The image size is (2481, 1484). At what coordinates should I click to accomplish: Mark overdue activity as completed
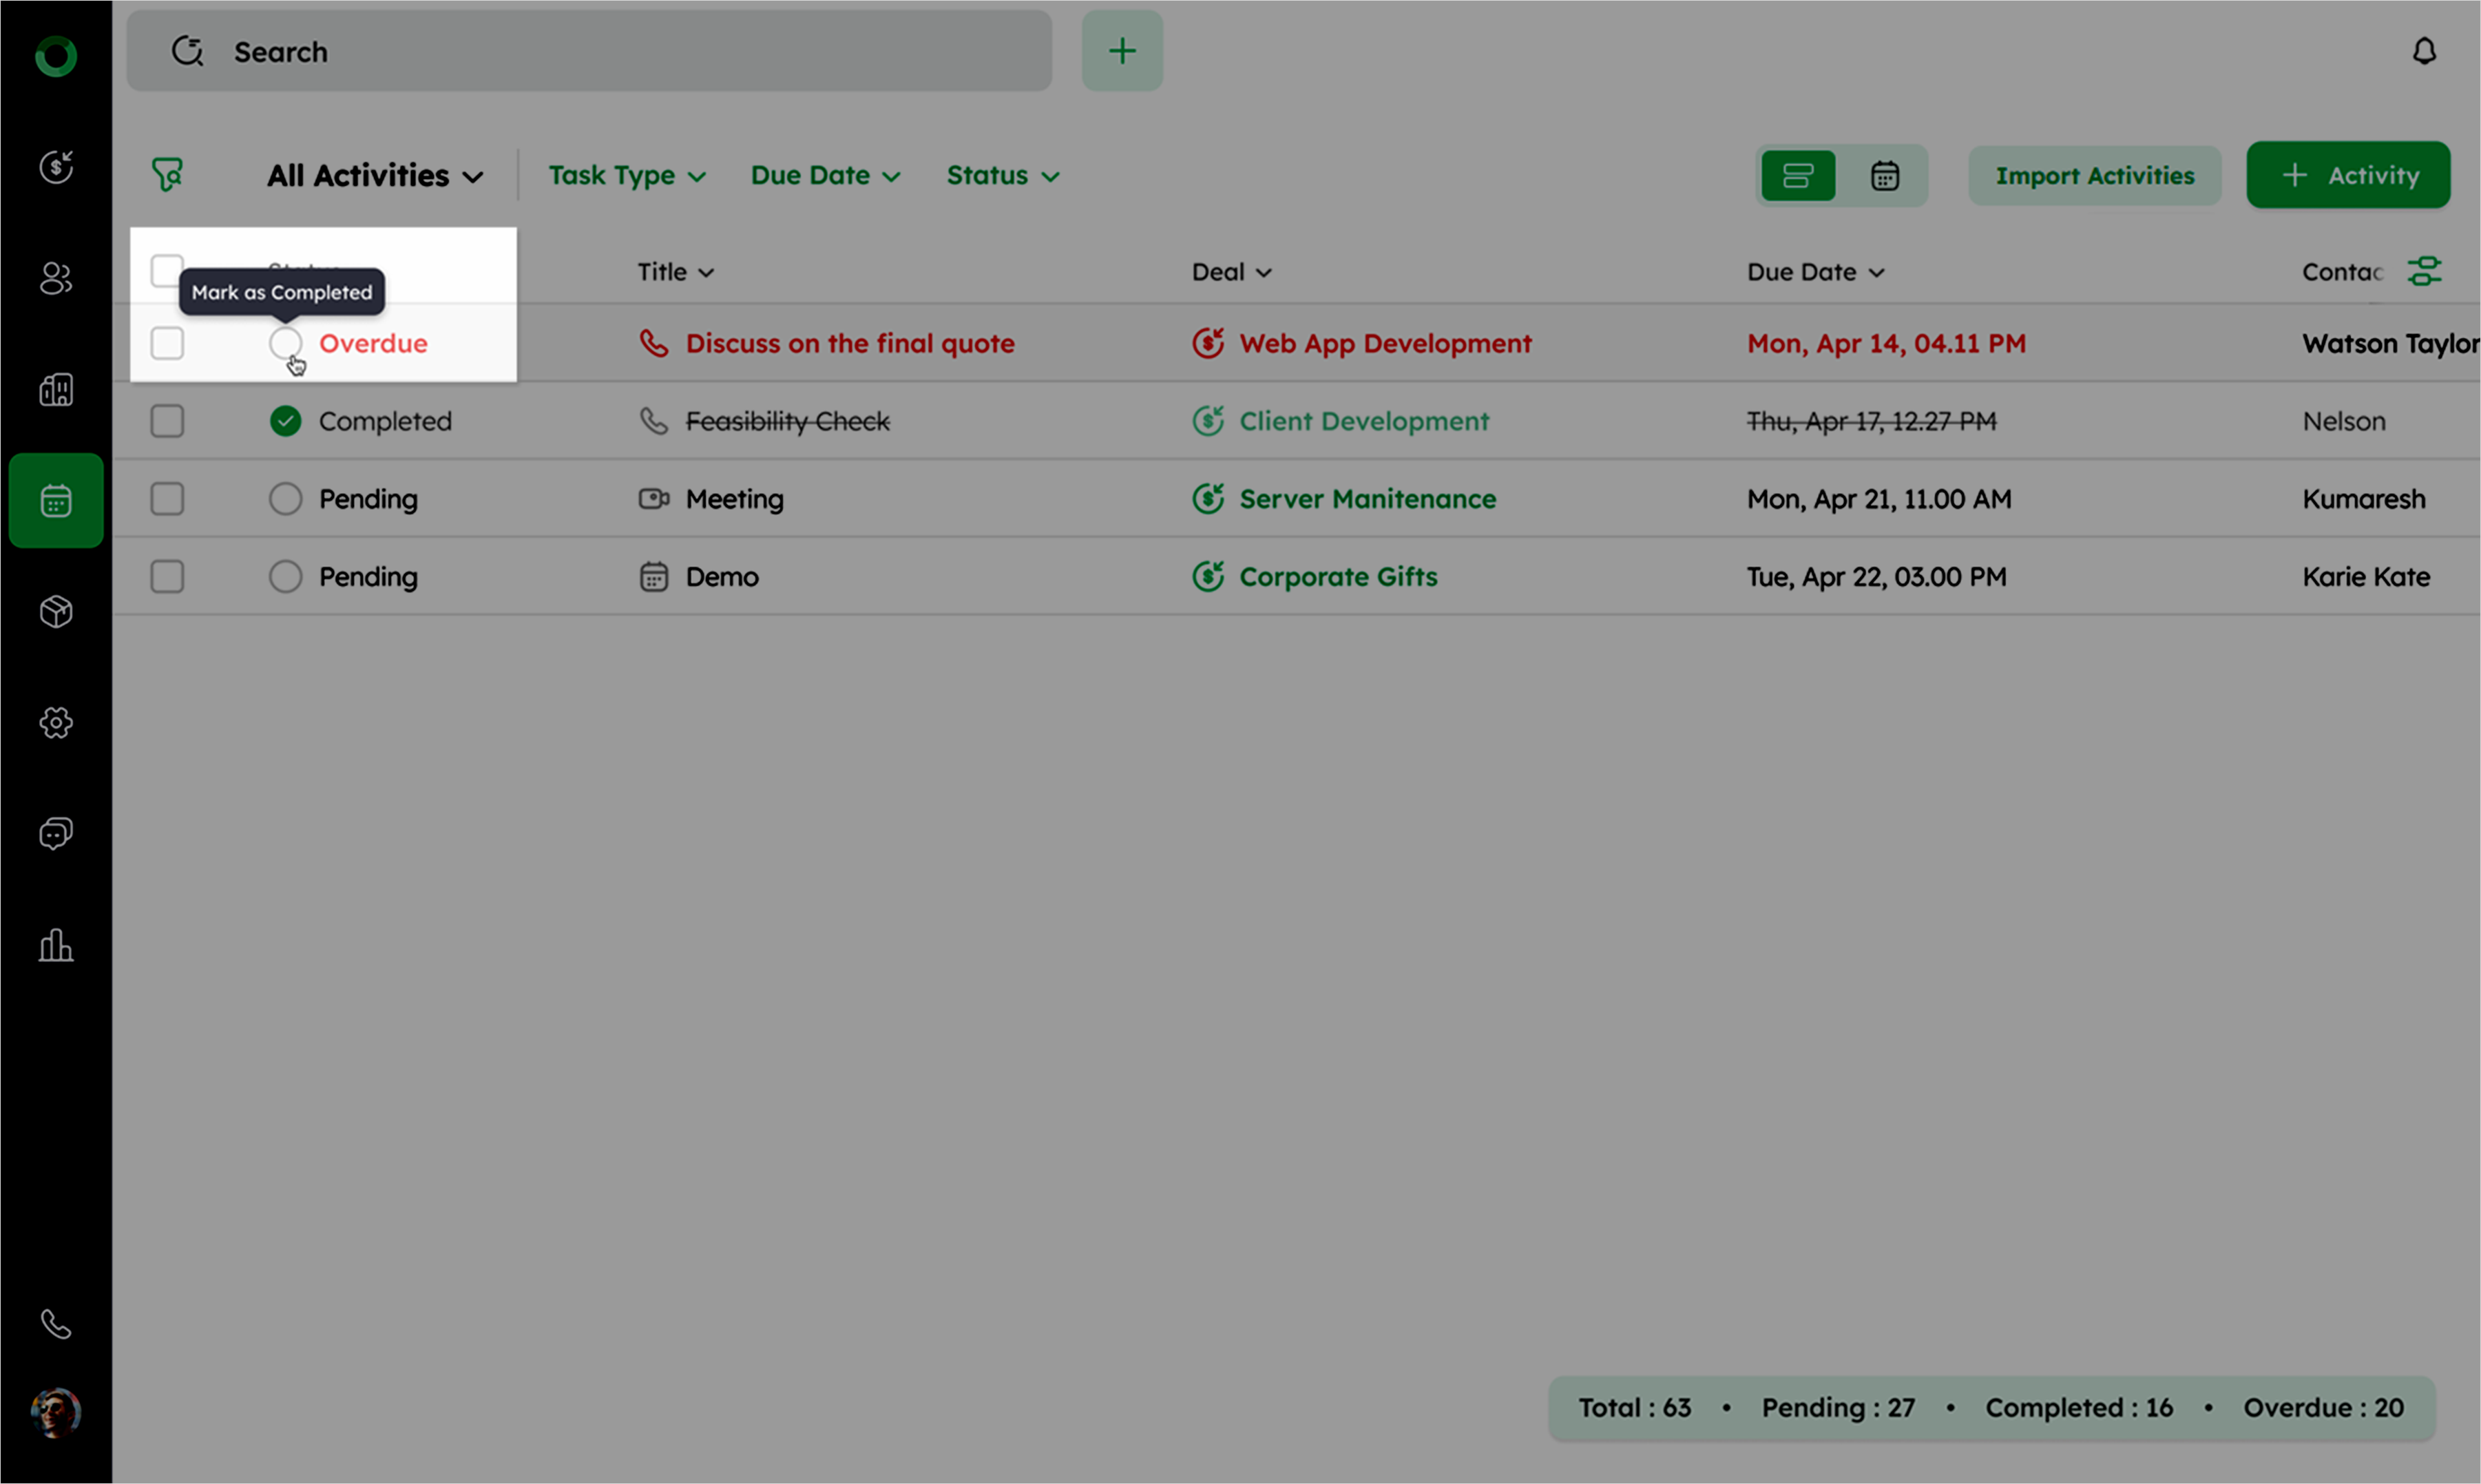click(x=285, y=343)
